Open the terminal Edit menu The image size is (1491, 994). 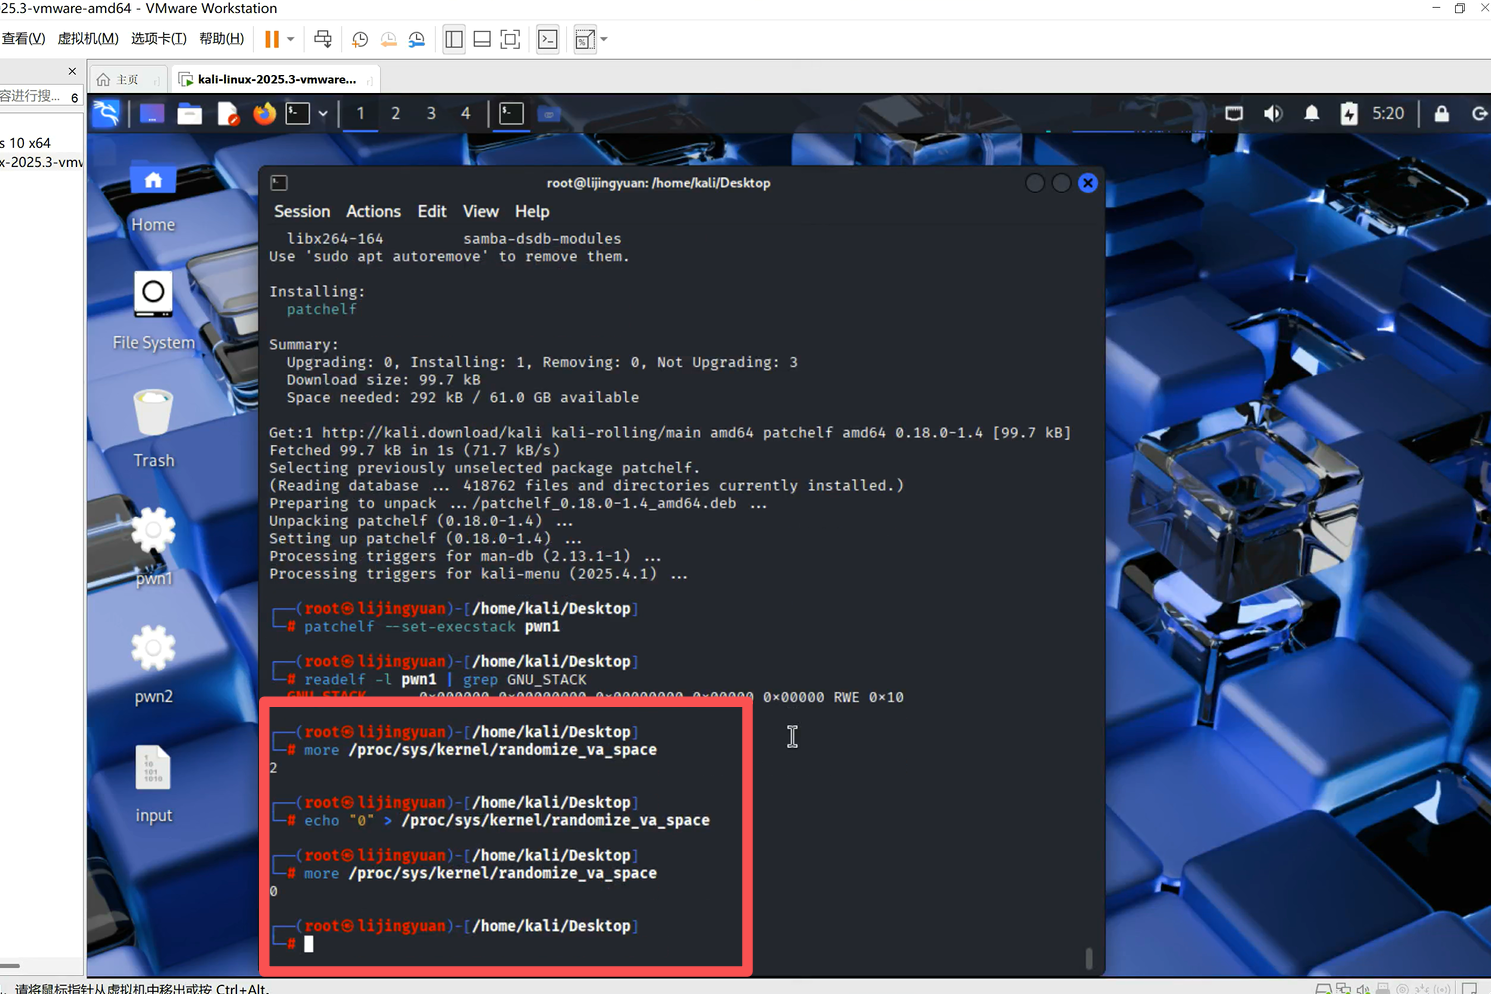pos(432,212)
